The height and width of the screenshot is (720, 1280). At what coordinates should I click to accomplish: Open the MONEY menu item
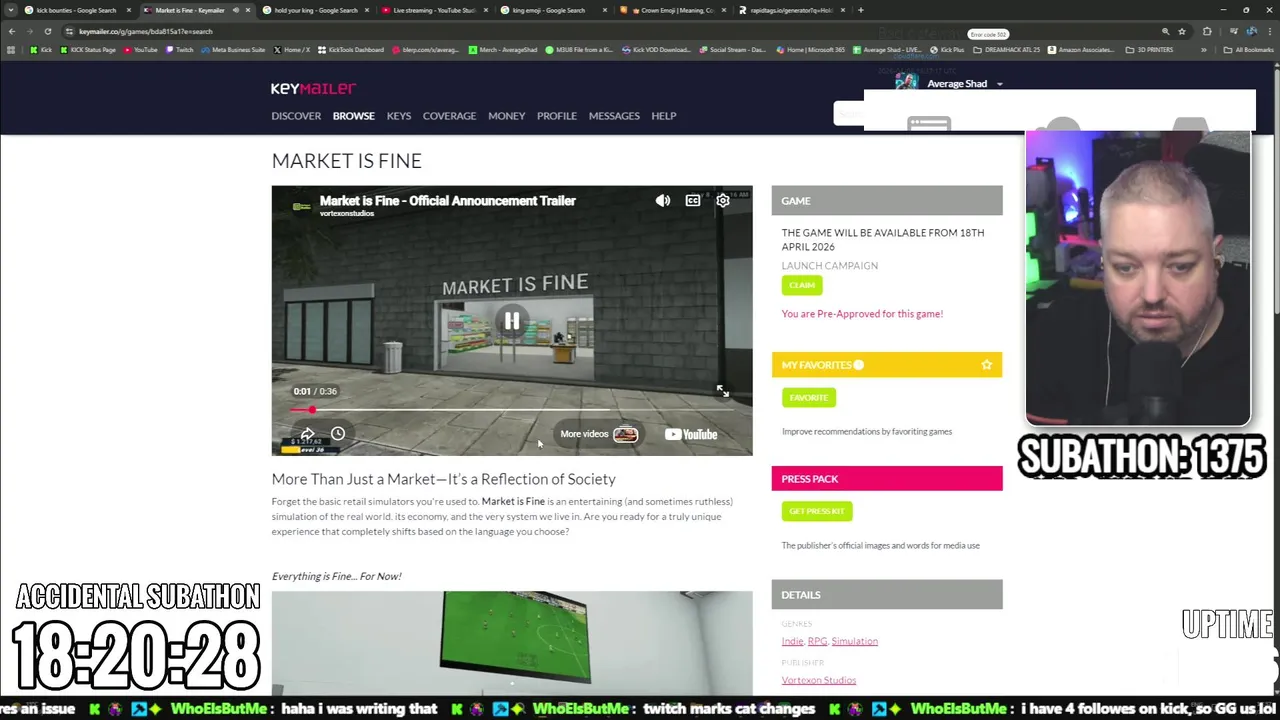click(506, 116)
